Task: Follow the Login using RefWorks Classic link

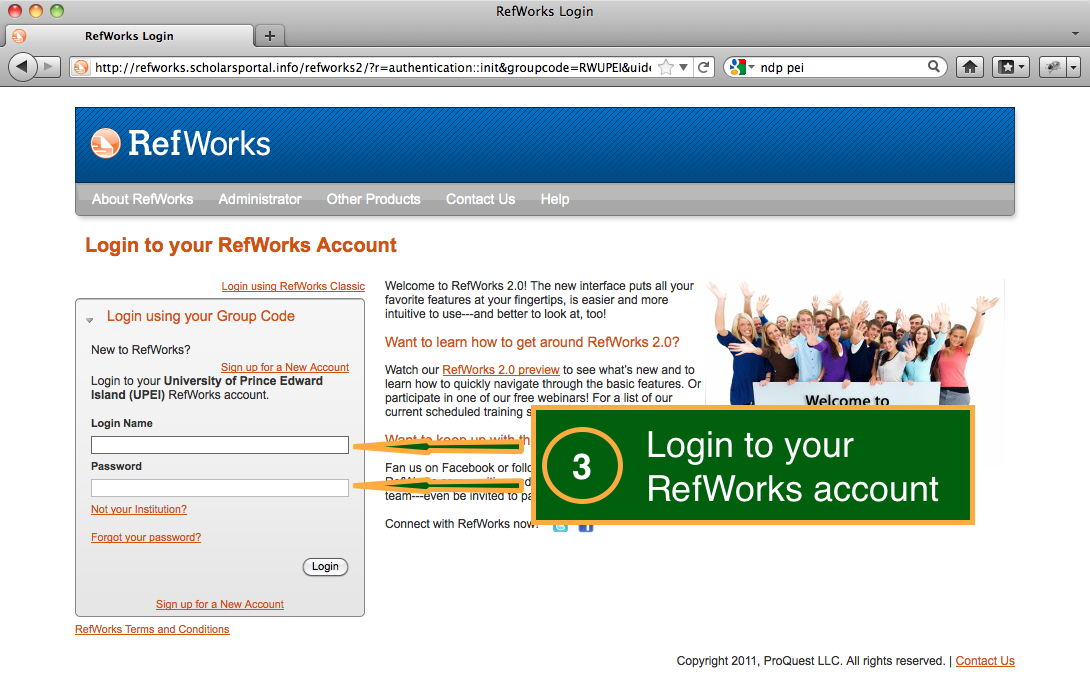Action: pos(293,286)
